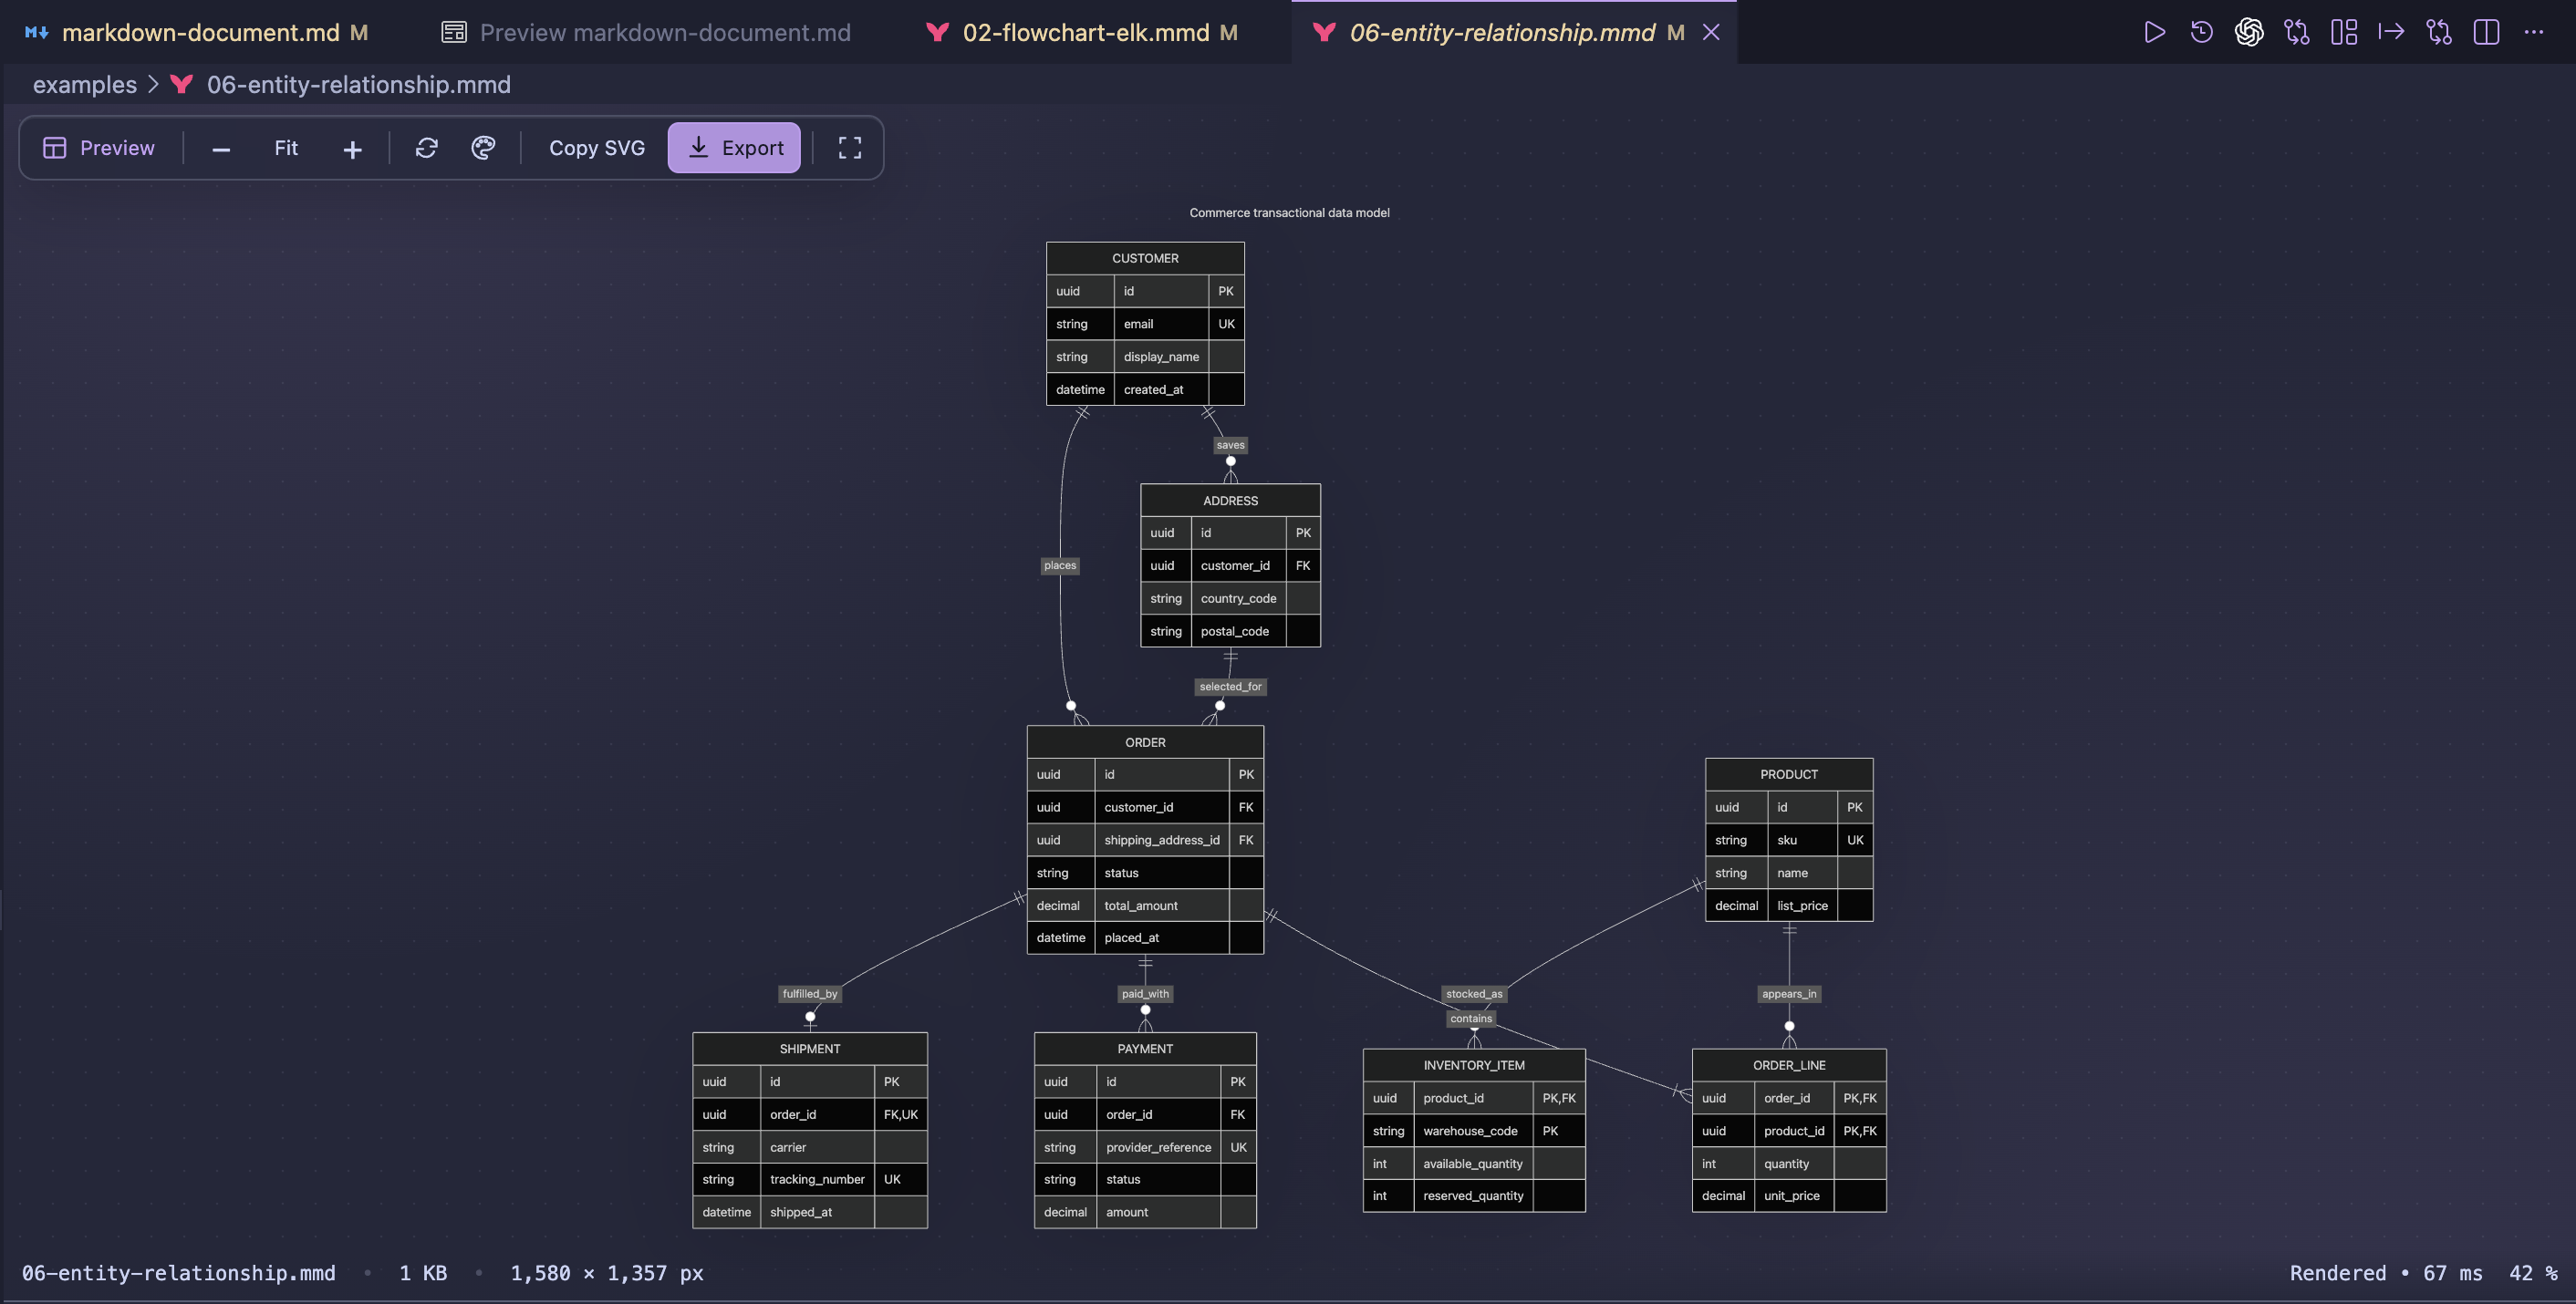Click 'shipping_address_id' field in ORDER

click(x=1162, y=840)
